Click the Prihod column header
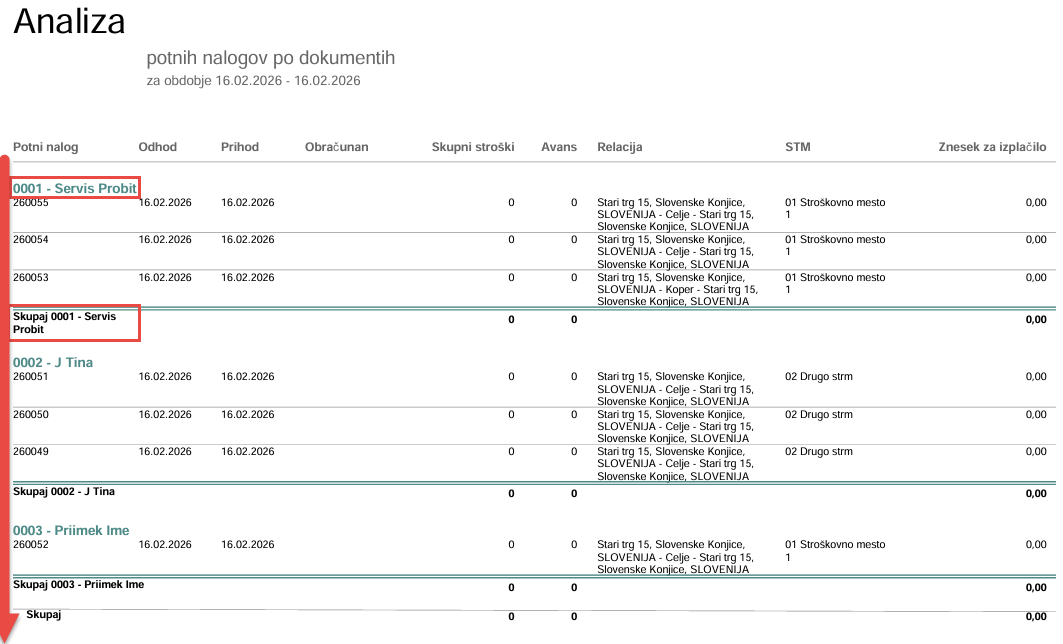 click(x=240, y=147)
